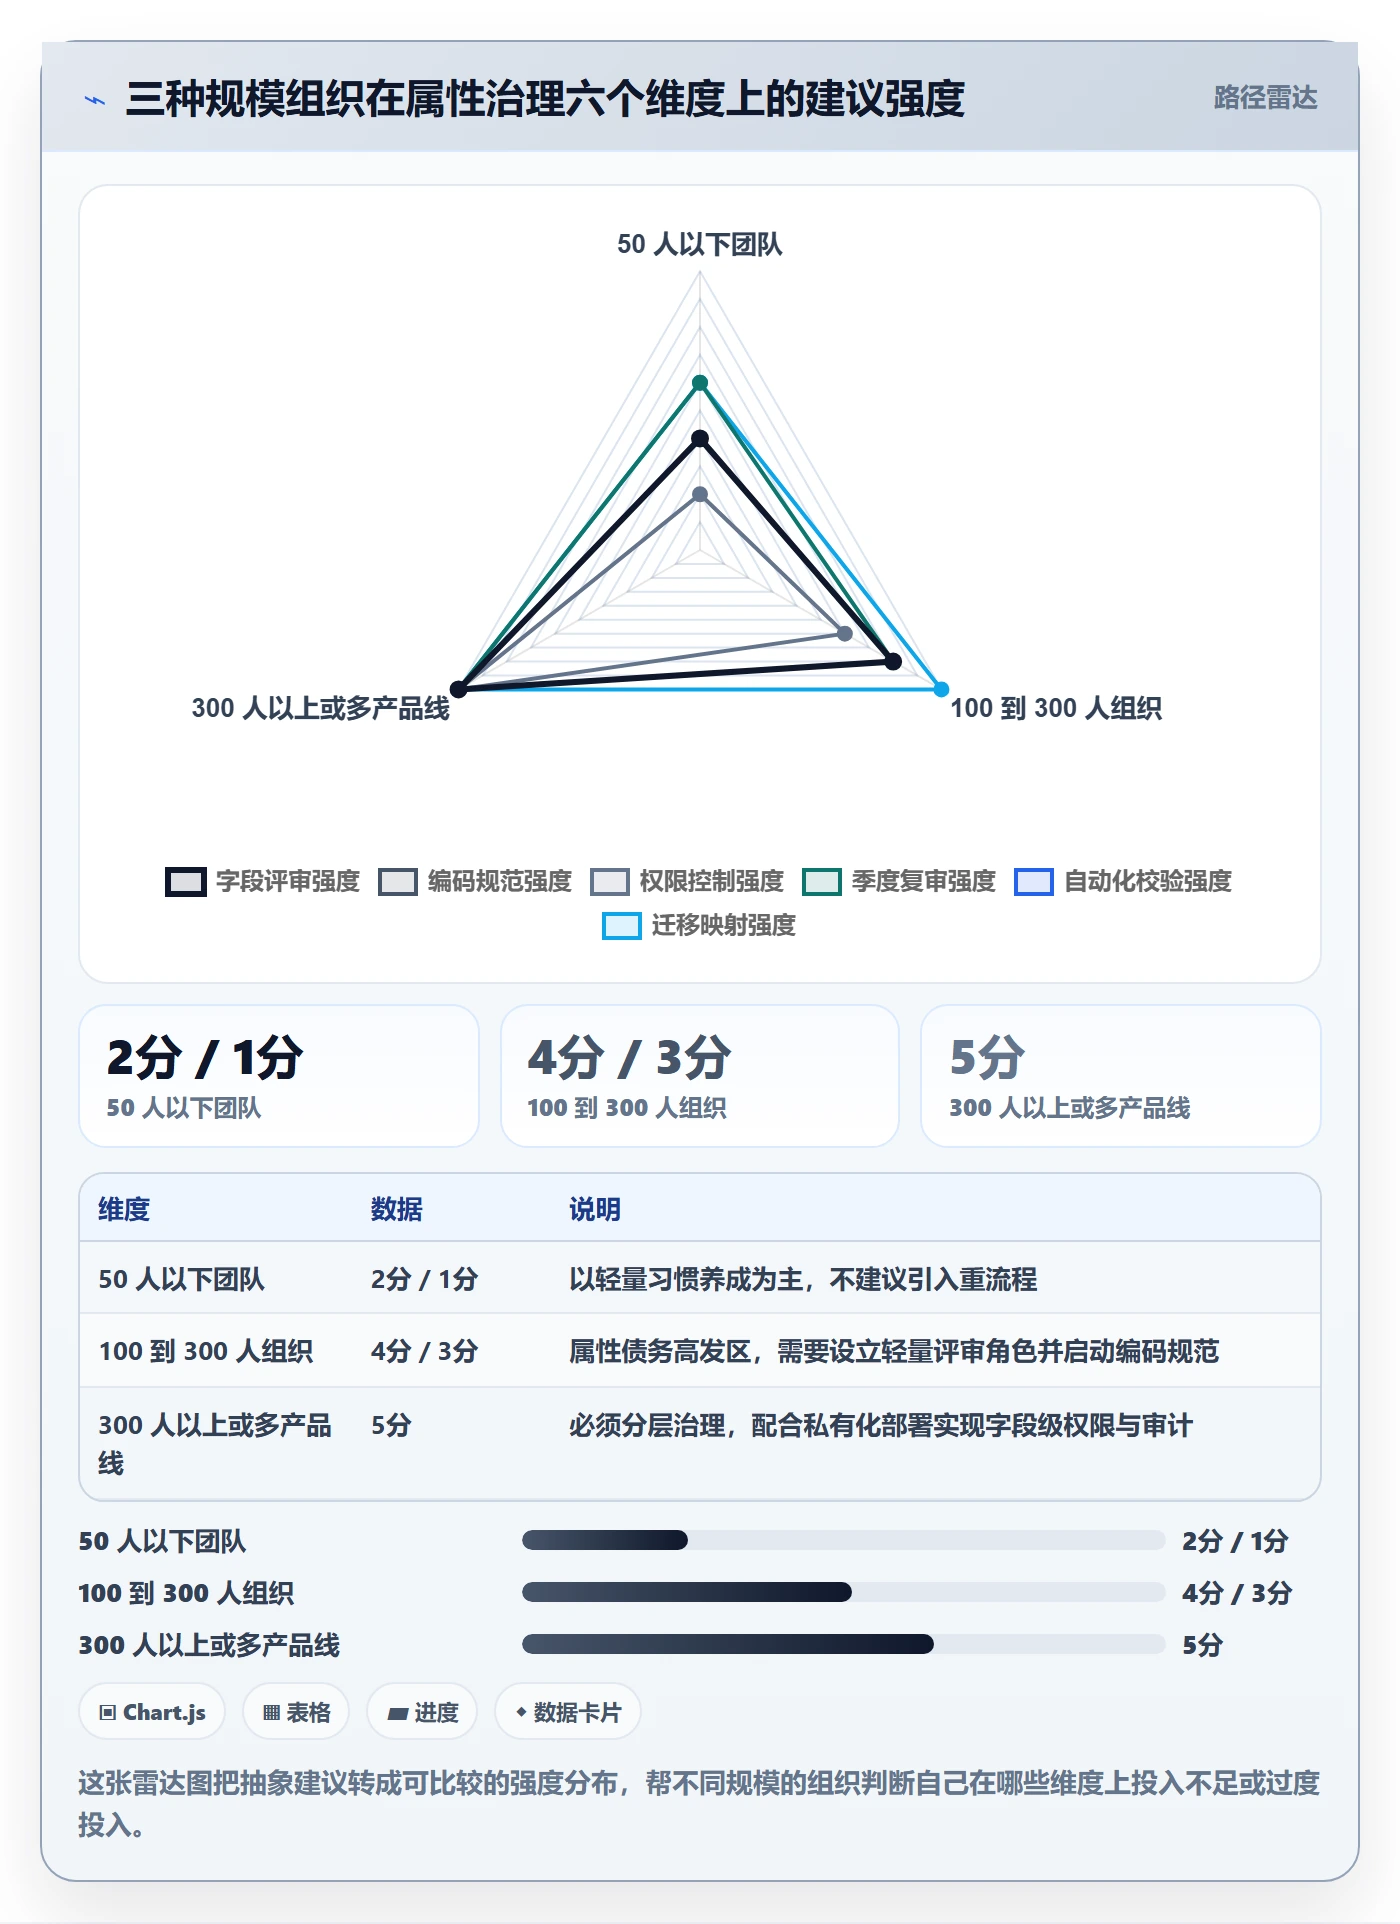
Task: Click the 数据 column header
Action: tap(396, 1209)
